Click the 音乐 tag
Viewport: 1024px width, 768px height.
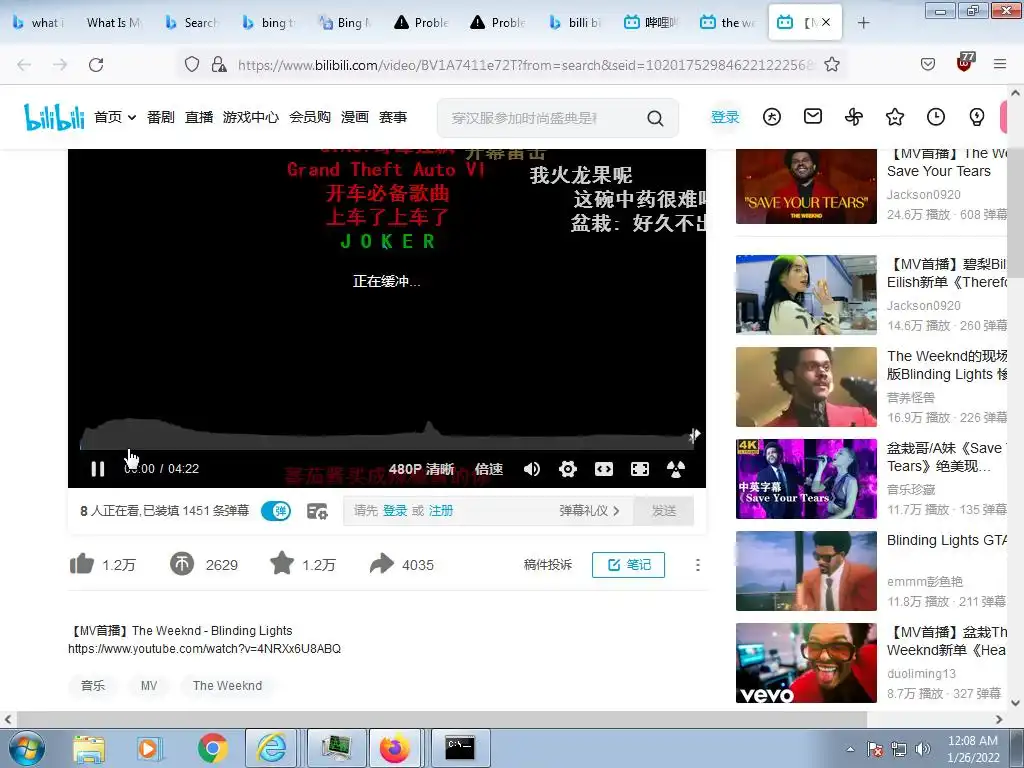point(93,686)
